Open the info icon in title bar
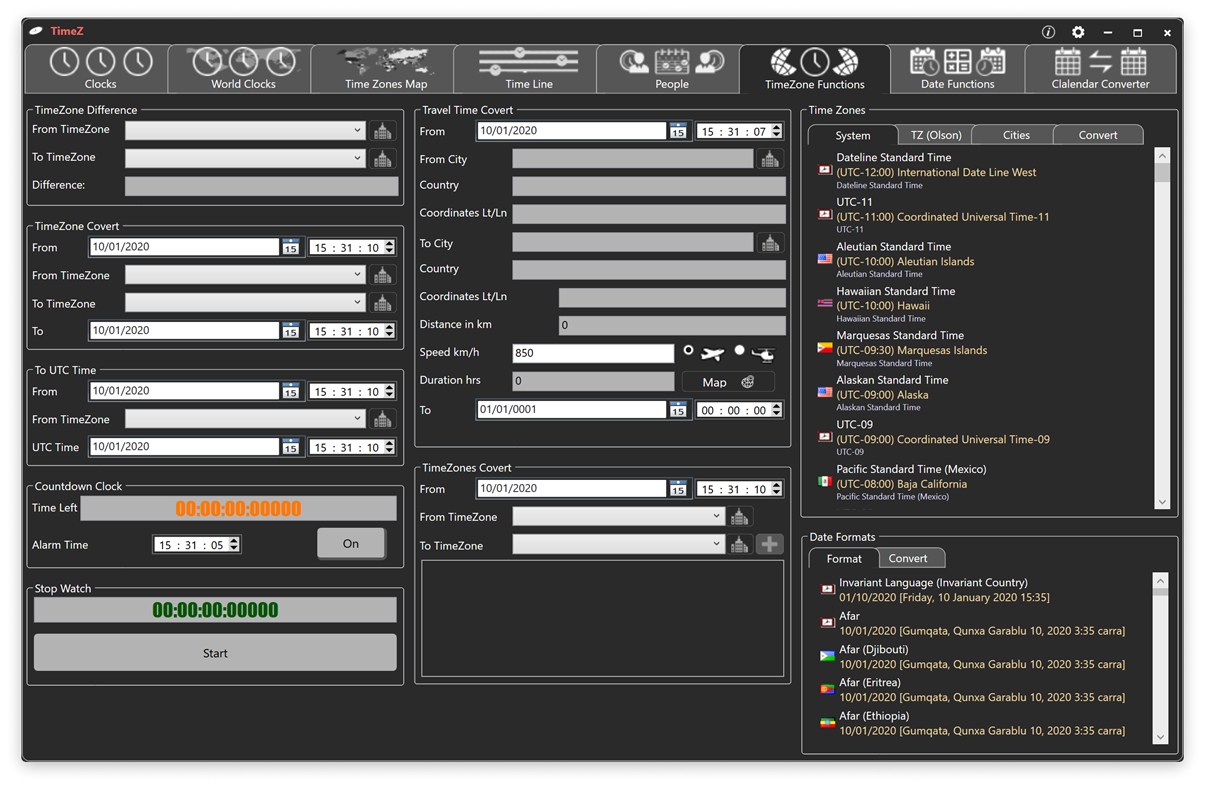The height and width of the screenshot is (787, 1205). click(x=1048, y=32)
